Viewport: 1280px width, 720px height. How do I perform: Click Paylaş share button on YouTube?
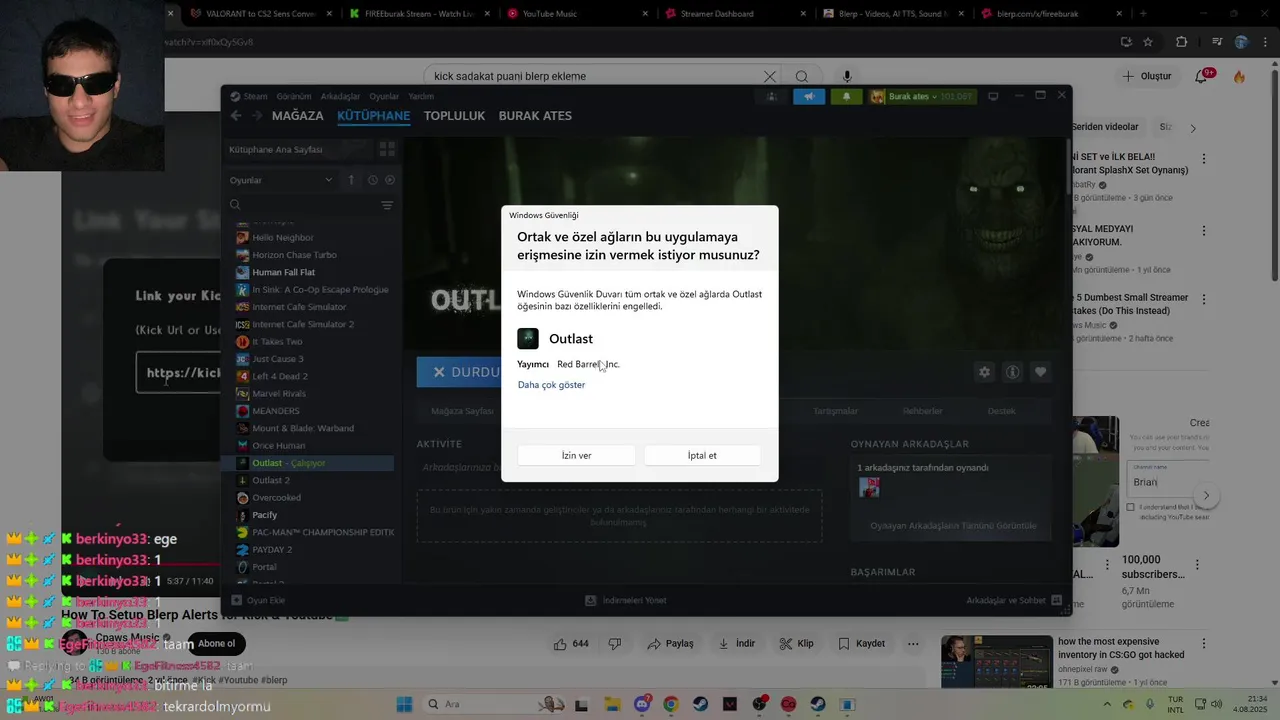point(670,644)
